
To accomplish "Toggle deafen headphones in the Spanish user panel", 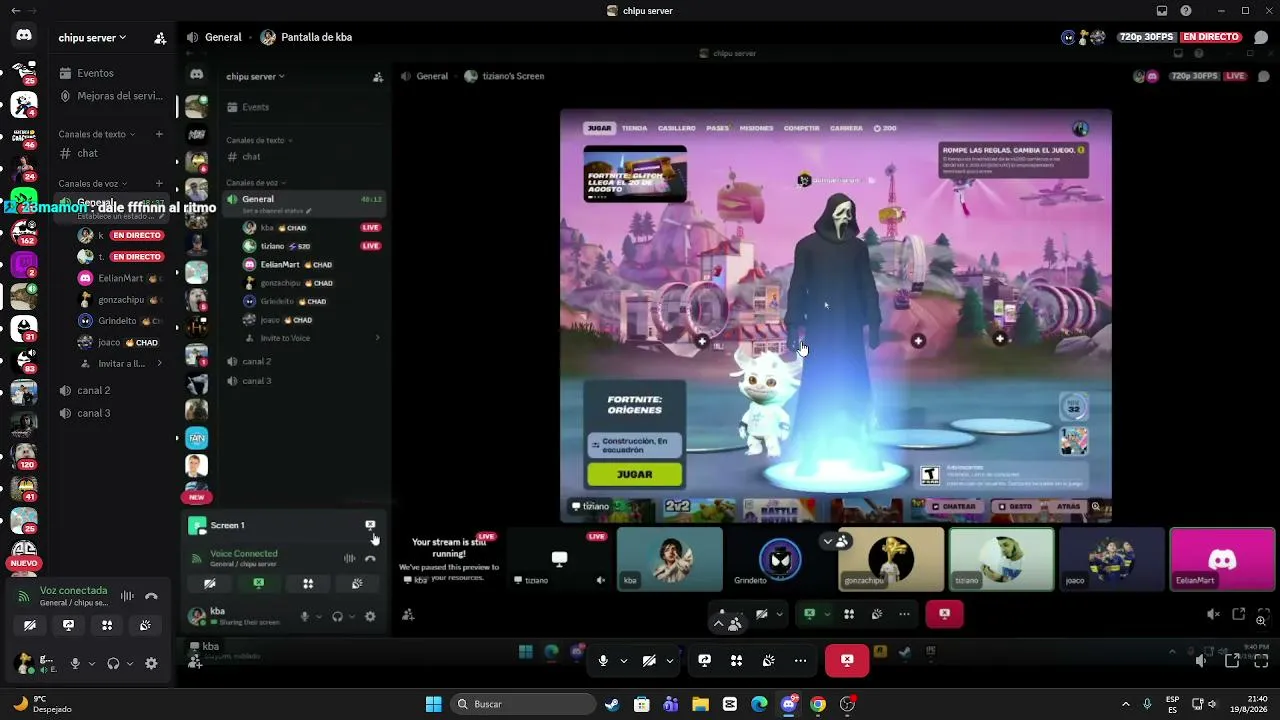I will click(113, 663).
